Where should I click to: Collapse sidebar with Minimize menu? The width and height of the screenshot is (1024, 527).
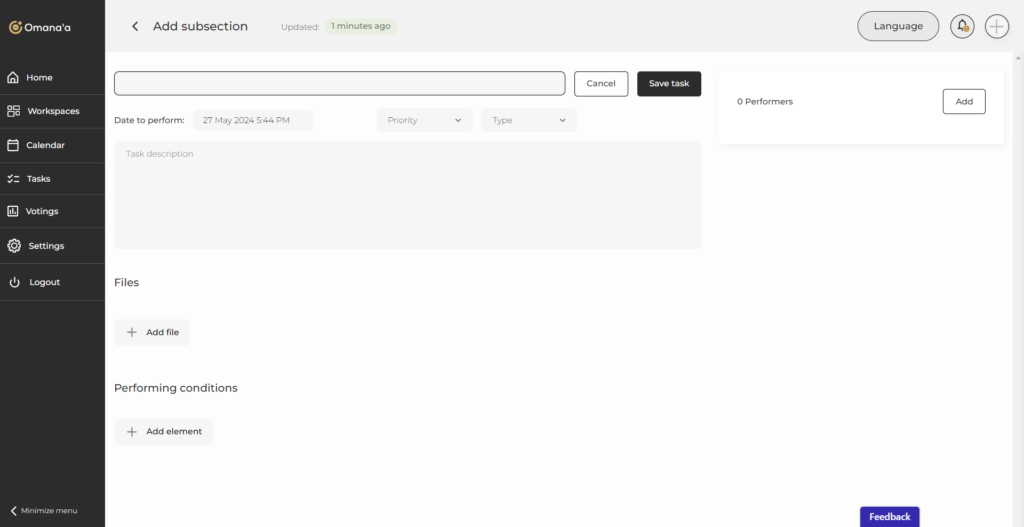pyautogui.click(x=44, y=510)
